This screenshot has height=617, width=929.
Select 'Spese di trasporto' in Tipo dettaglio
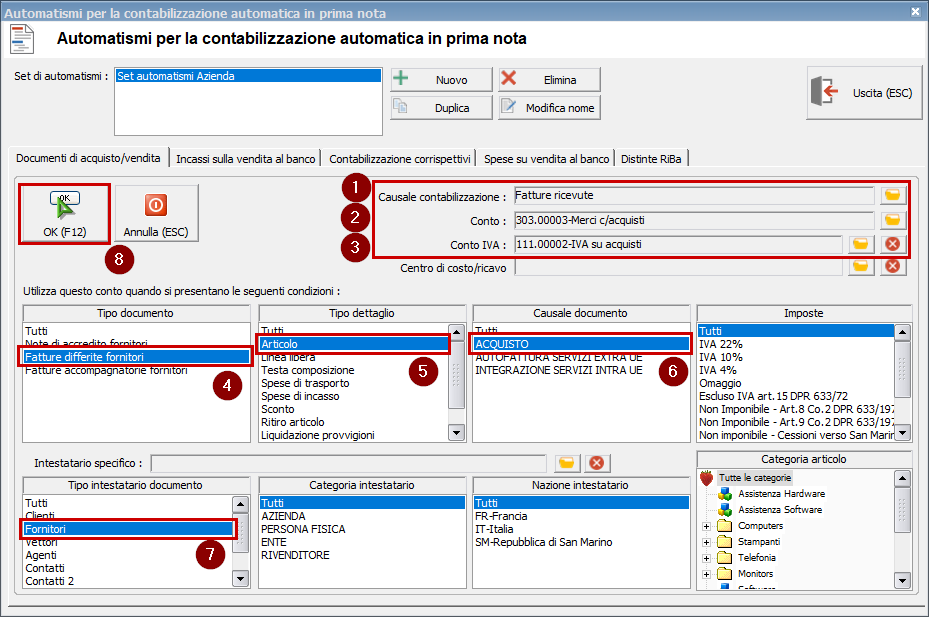coord(354,383)
